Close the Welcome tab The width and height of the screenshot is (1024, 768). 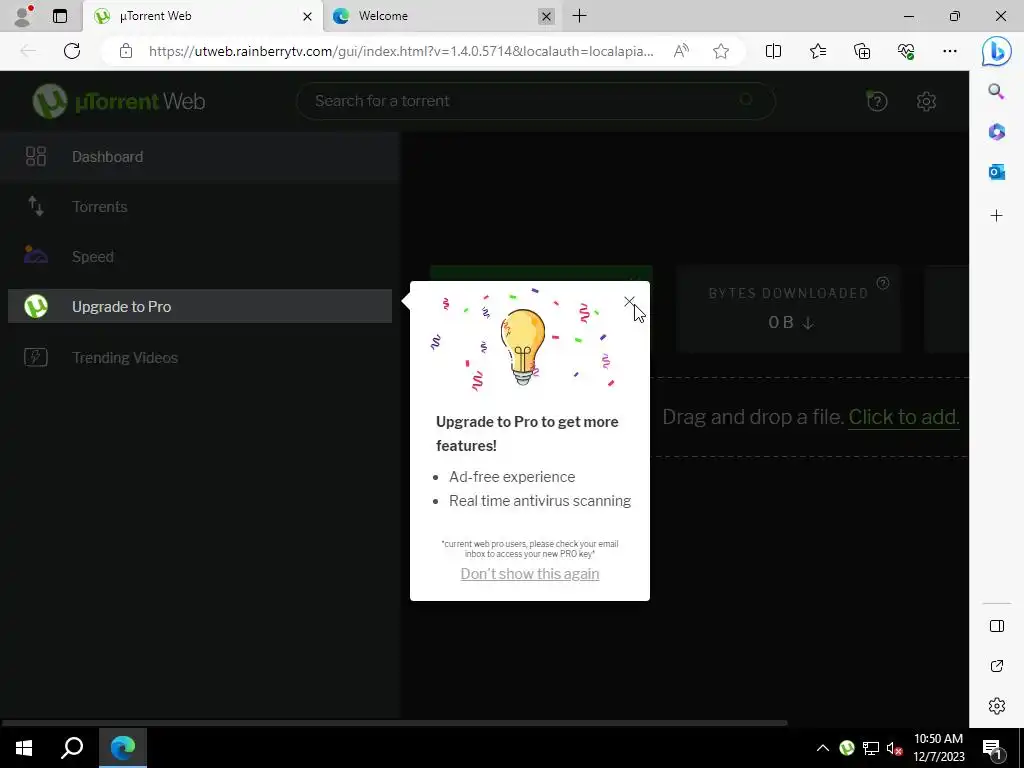[x=547, y=16]
